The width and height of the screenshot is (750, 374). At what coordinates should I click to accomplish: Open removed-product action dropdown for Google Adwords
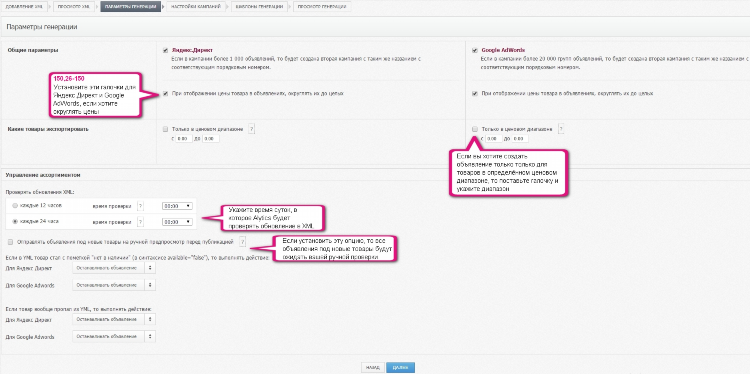(x=114, y=336)
